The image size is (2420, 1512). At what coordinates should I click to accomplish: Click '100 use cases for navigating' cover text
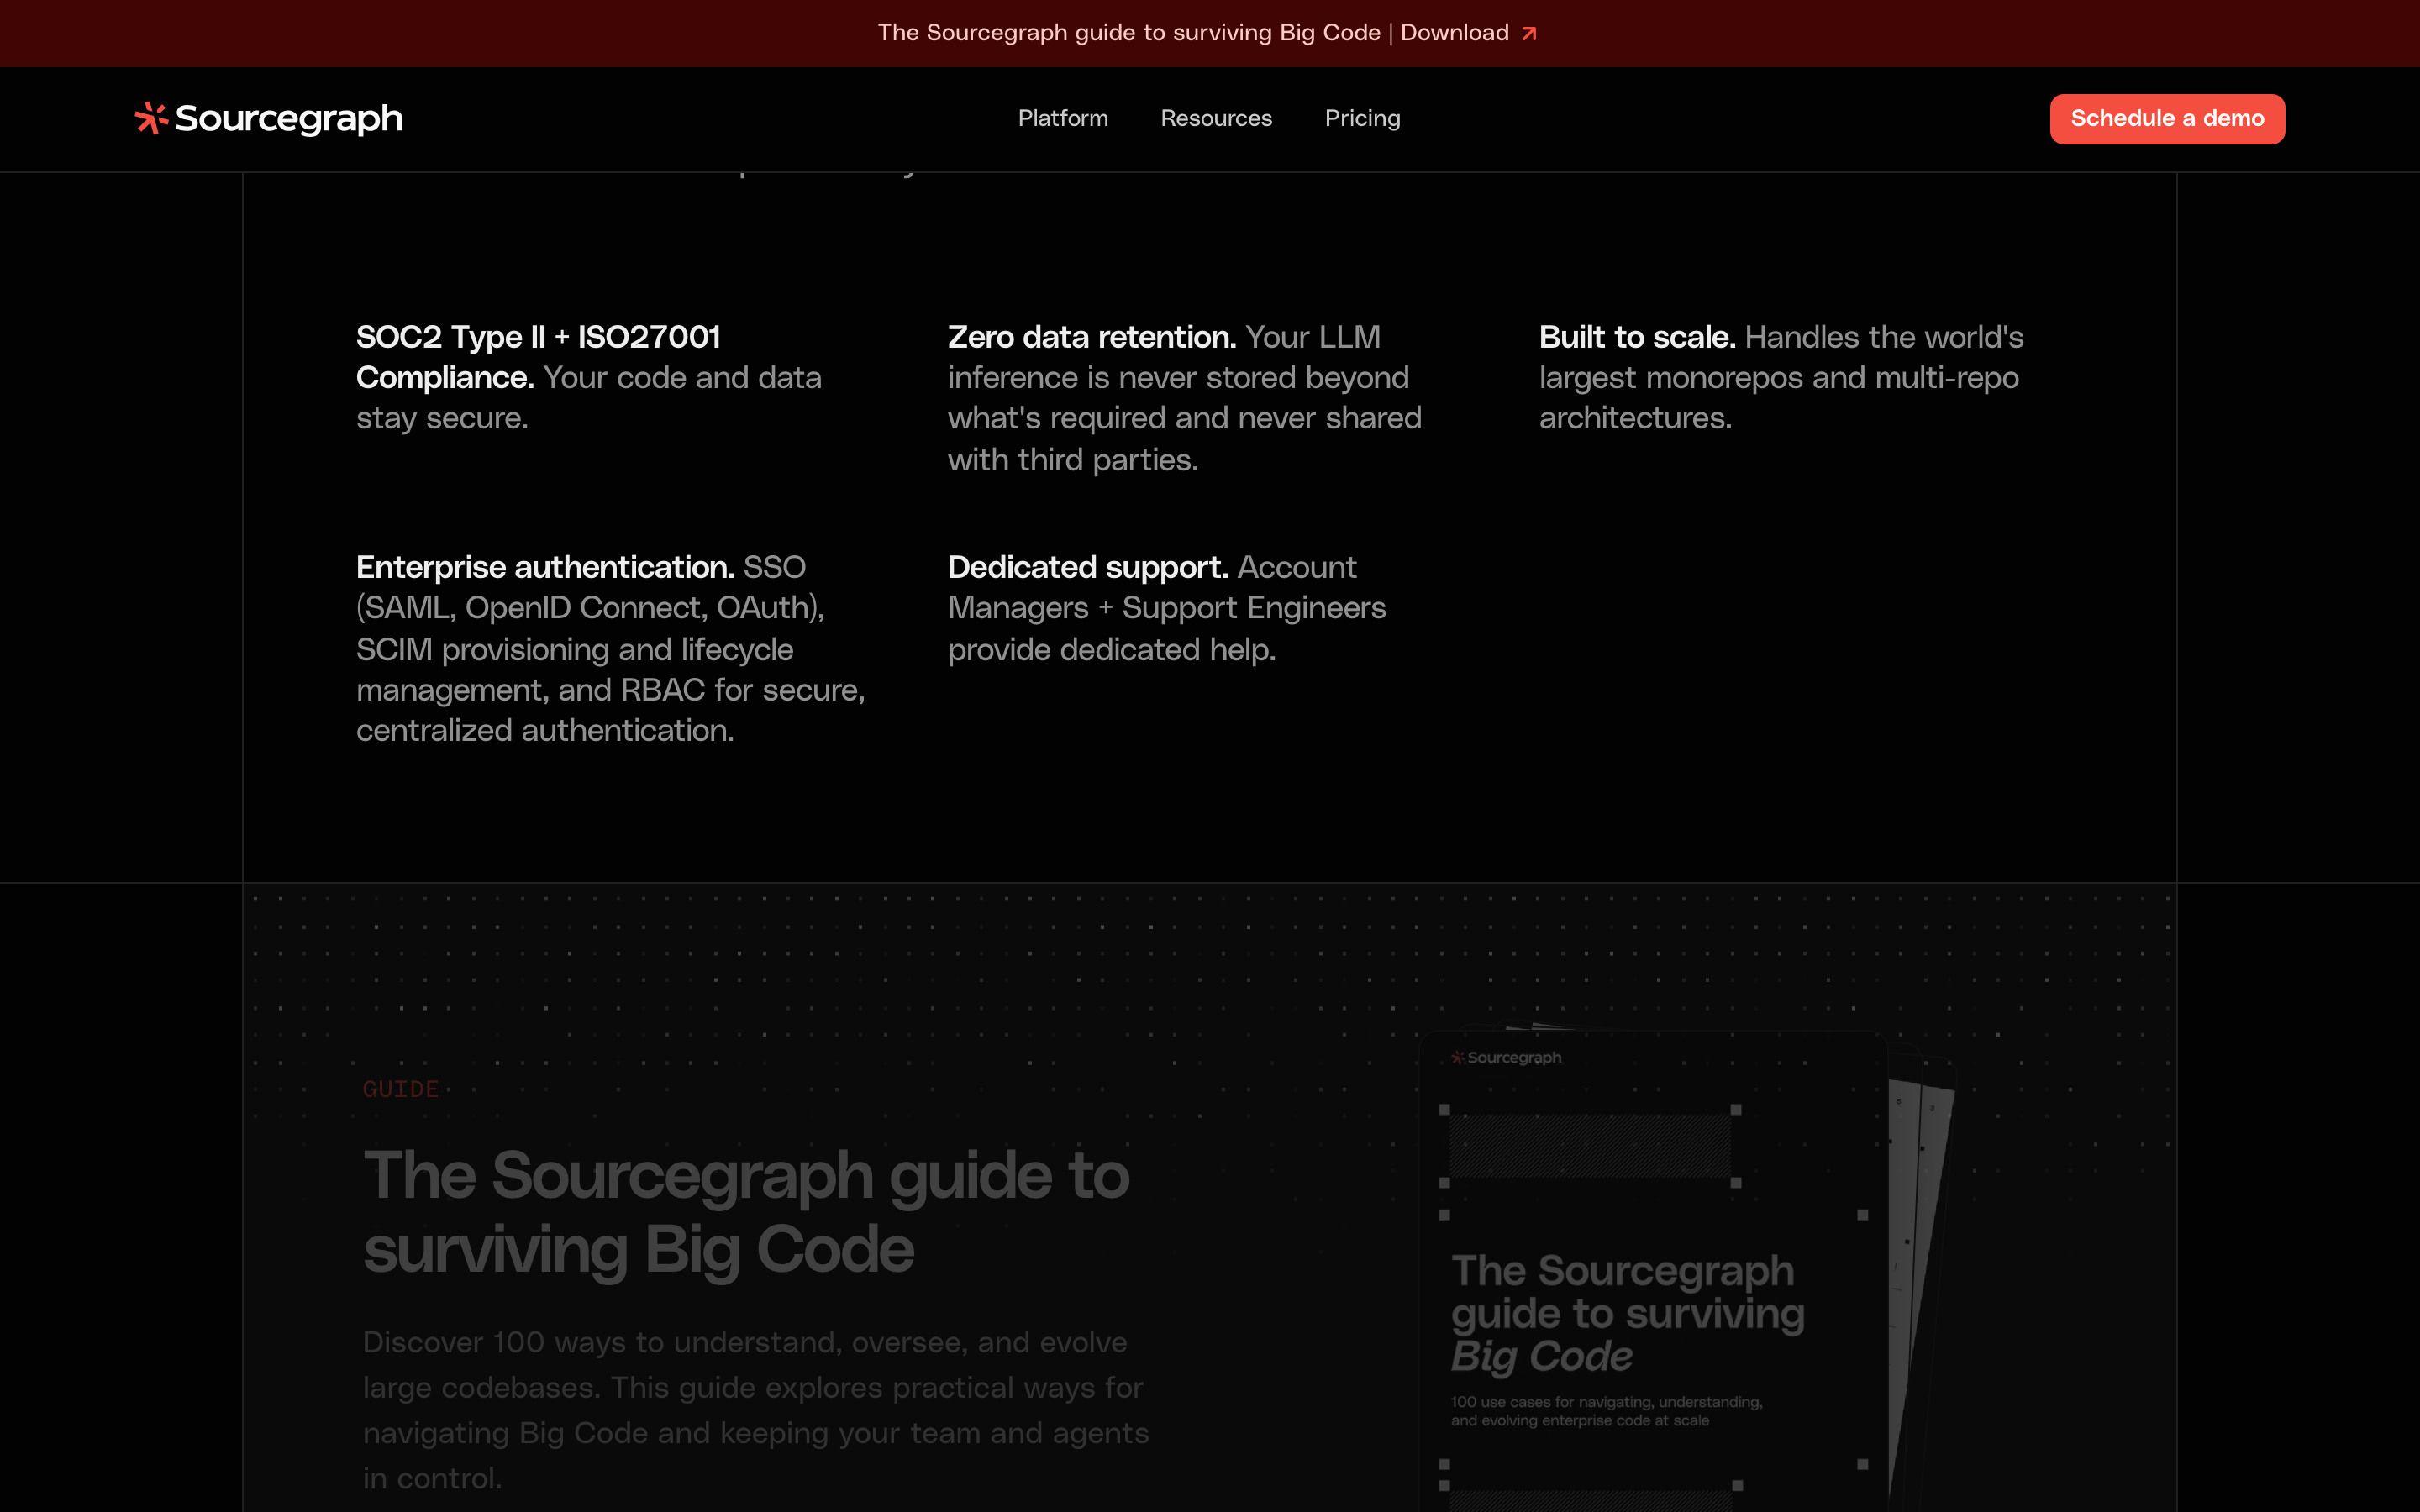(1607, 1411)
